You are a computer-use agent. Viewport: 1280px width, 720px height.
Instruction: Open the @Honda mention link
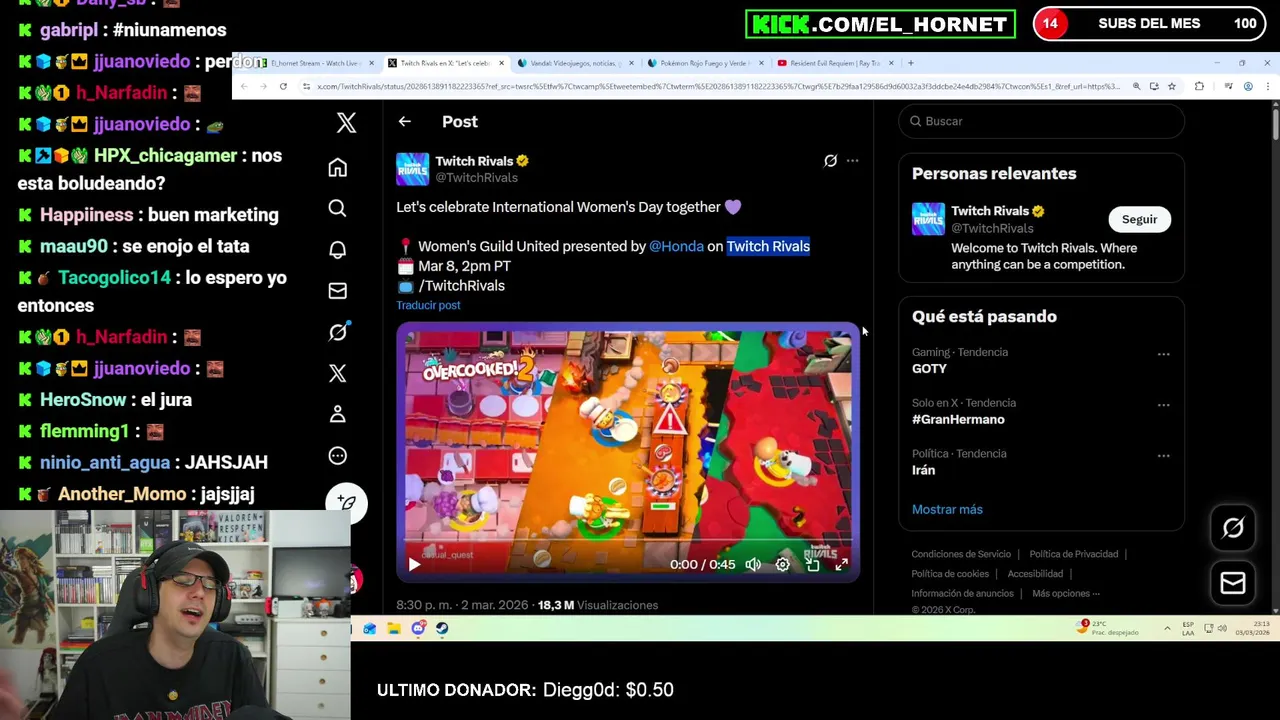pyautogui.click(x=676, y=246)
